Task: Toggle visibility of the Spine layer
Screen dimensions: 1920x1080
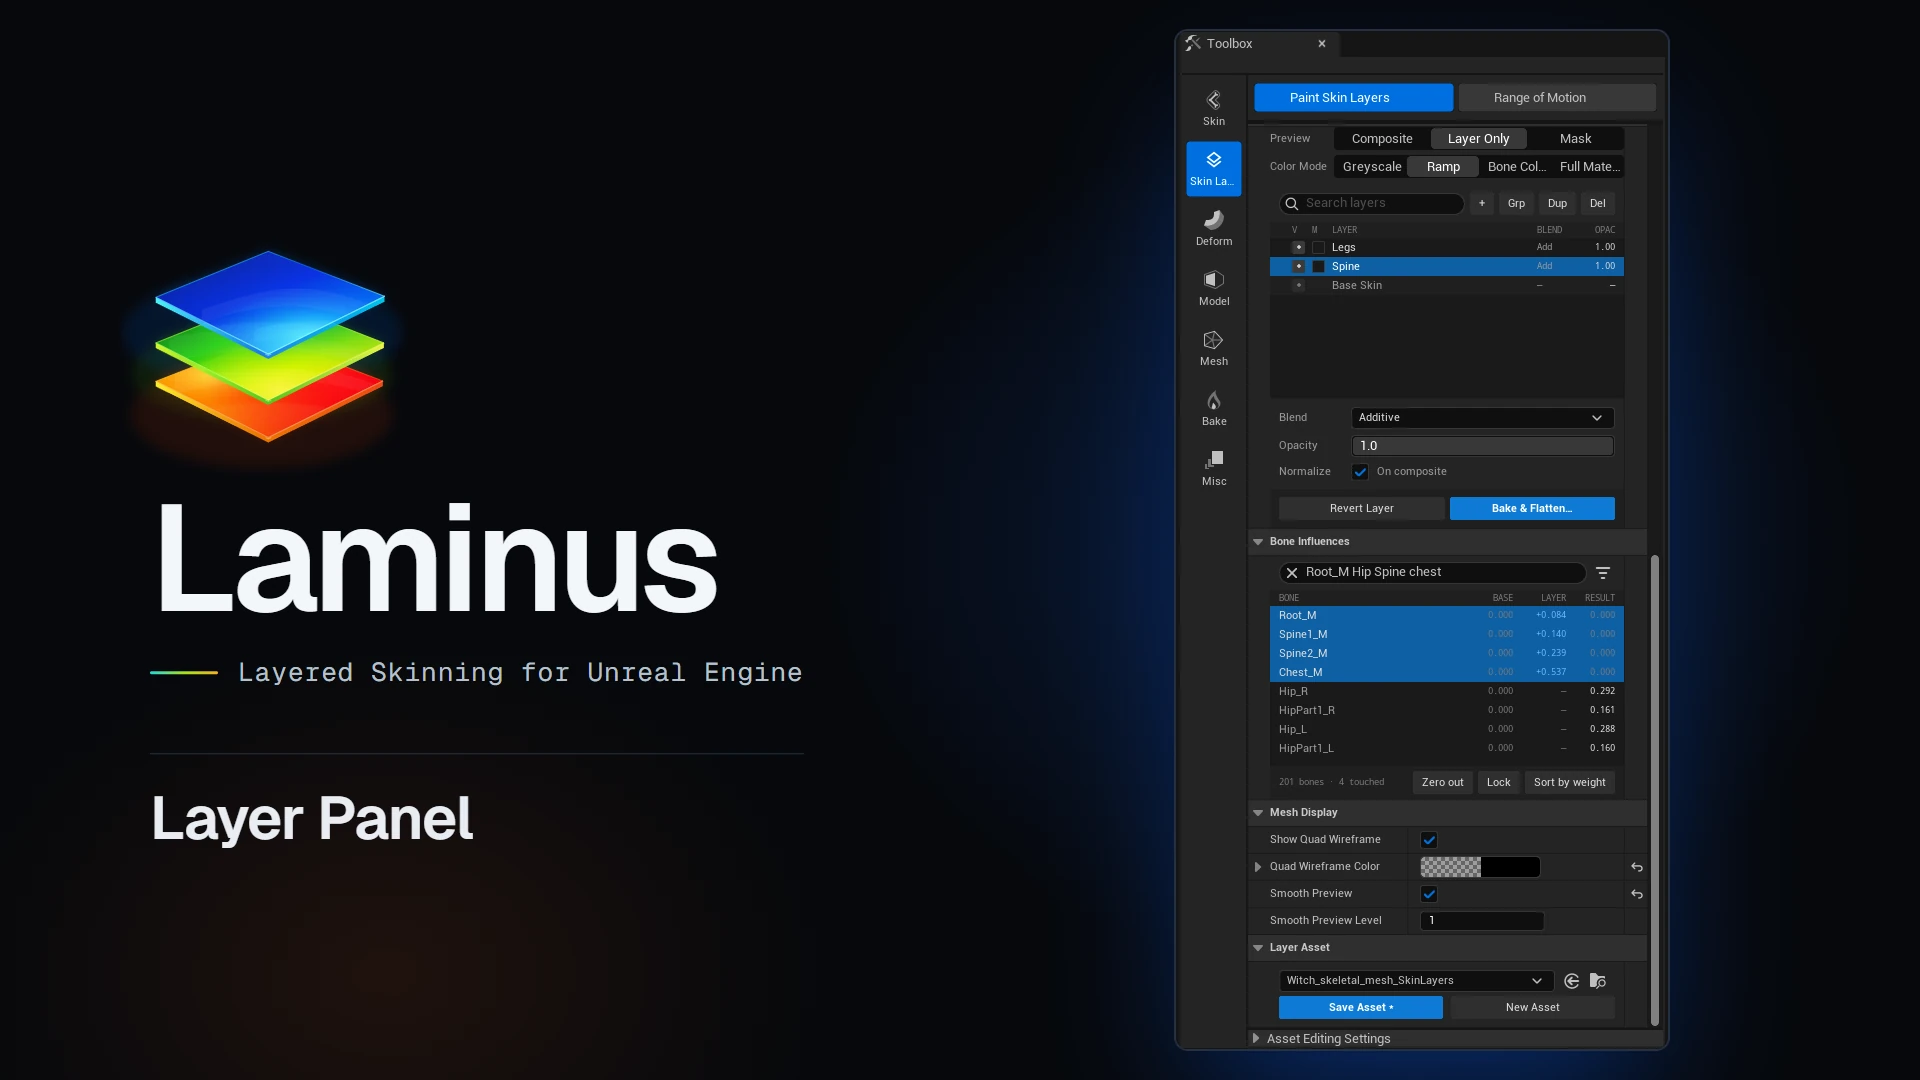Action: (x=1298, y=266)
